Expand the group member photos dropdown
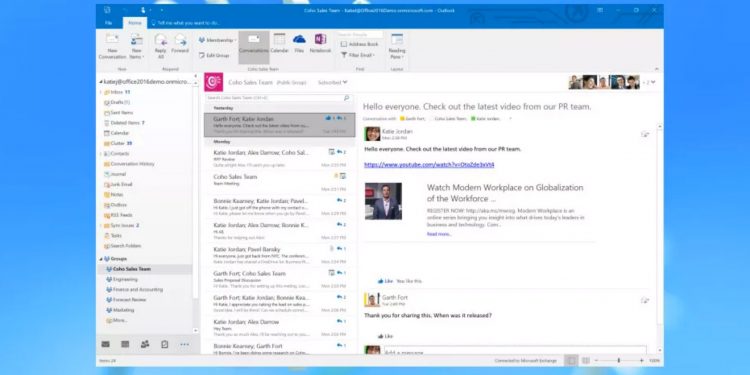 point(653,82)
